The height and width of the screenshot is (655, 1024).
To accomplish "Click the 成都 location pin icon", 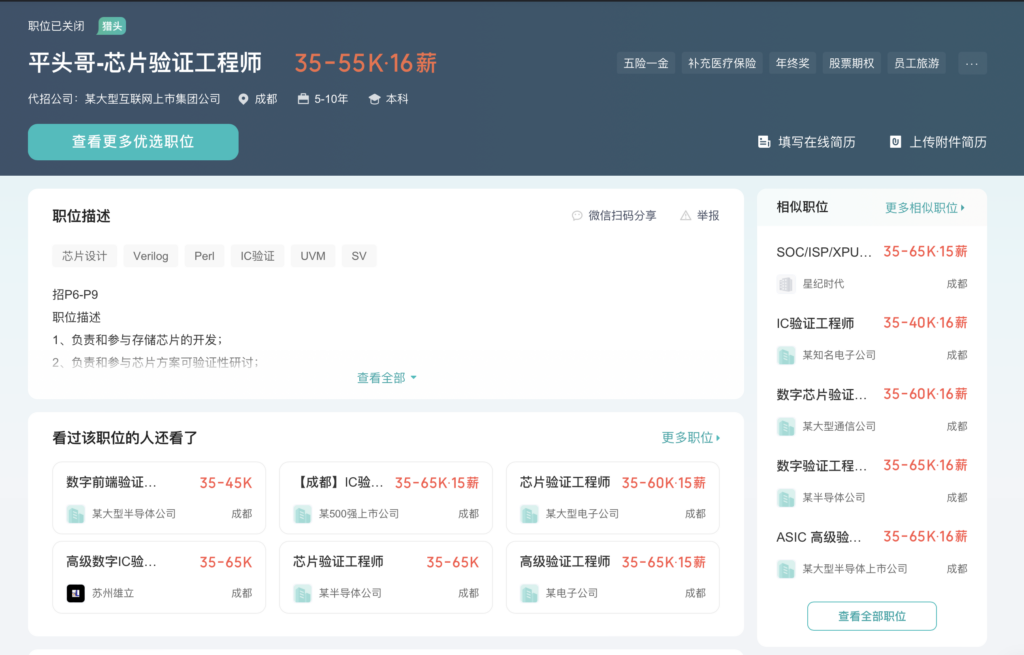I will 243,99.
